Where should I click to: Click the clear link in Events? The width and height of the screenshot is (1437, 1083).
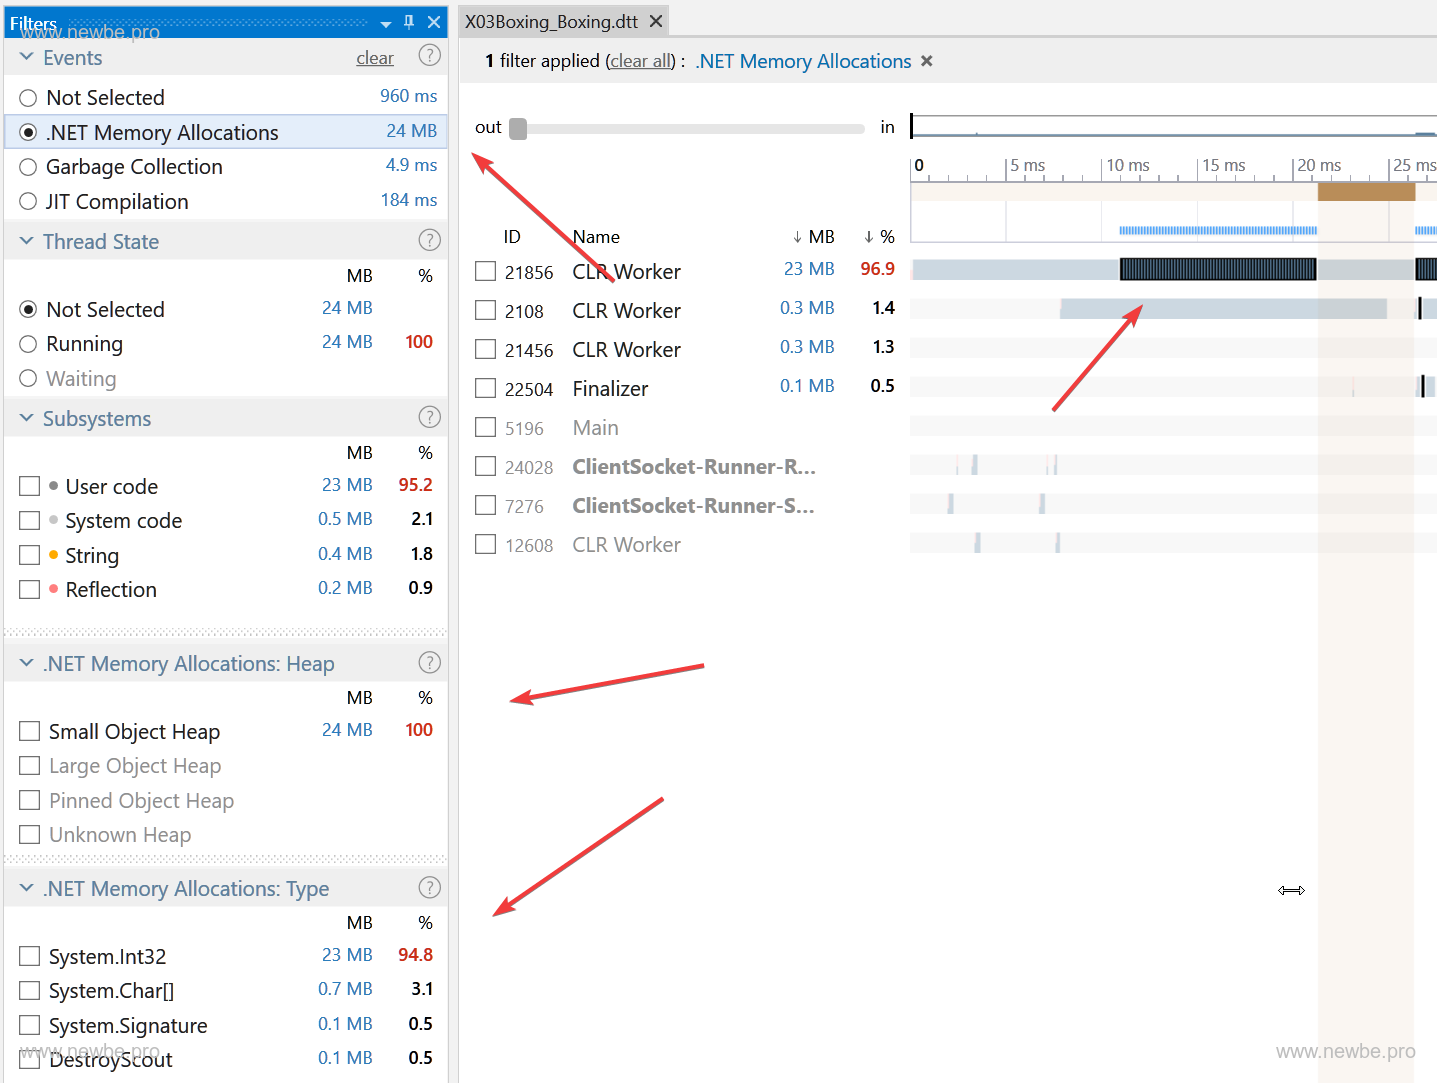pos(375,58)
